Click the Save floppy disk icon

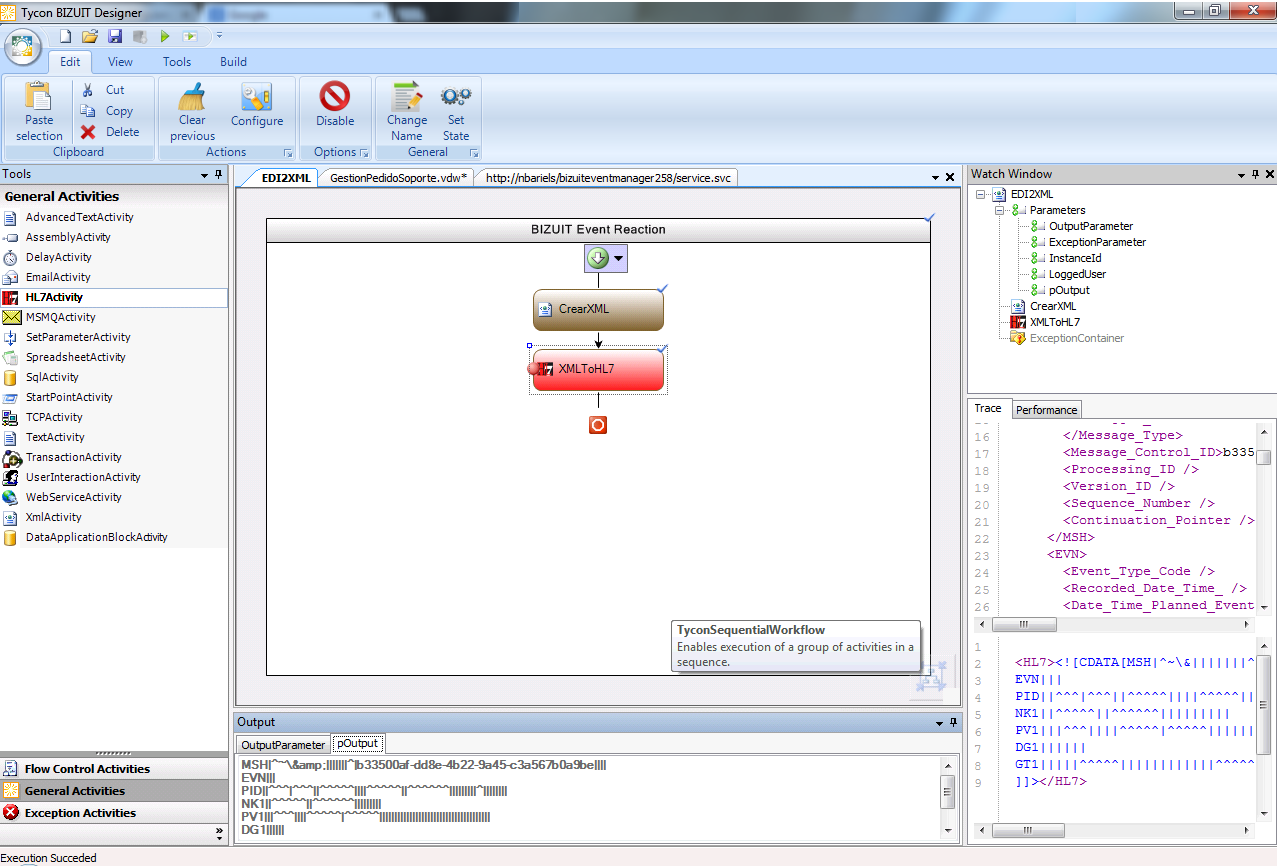pyautogui.click(x=115, y=36)
